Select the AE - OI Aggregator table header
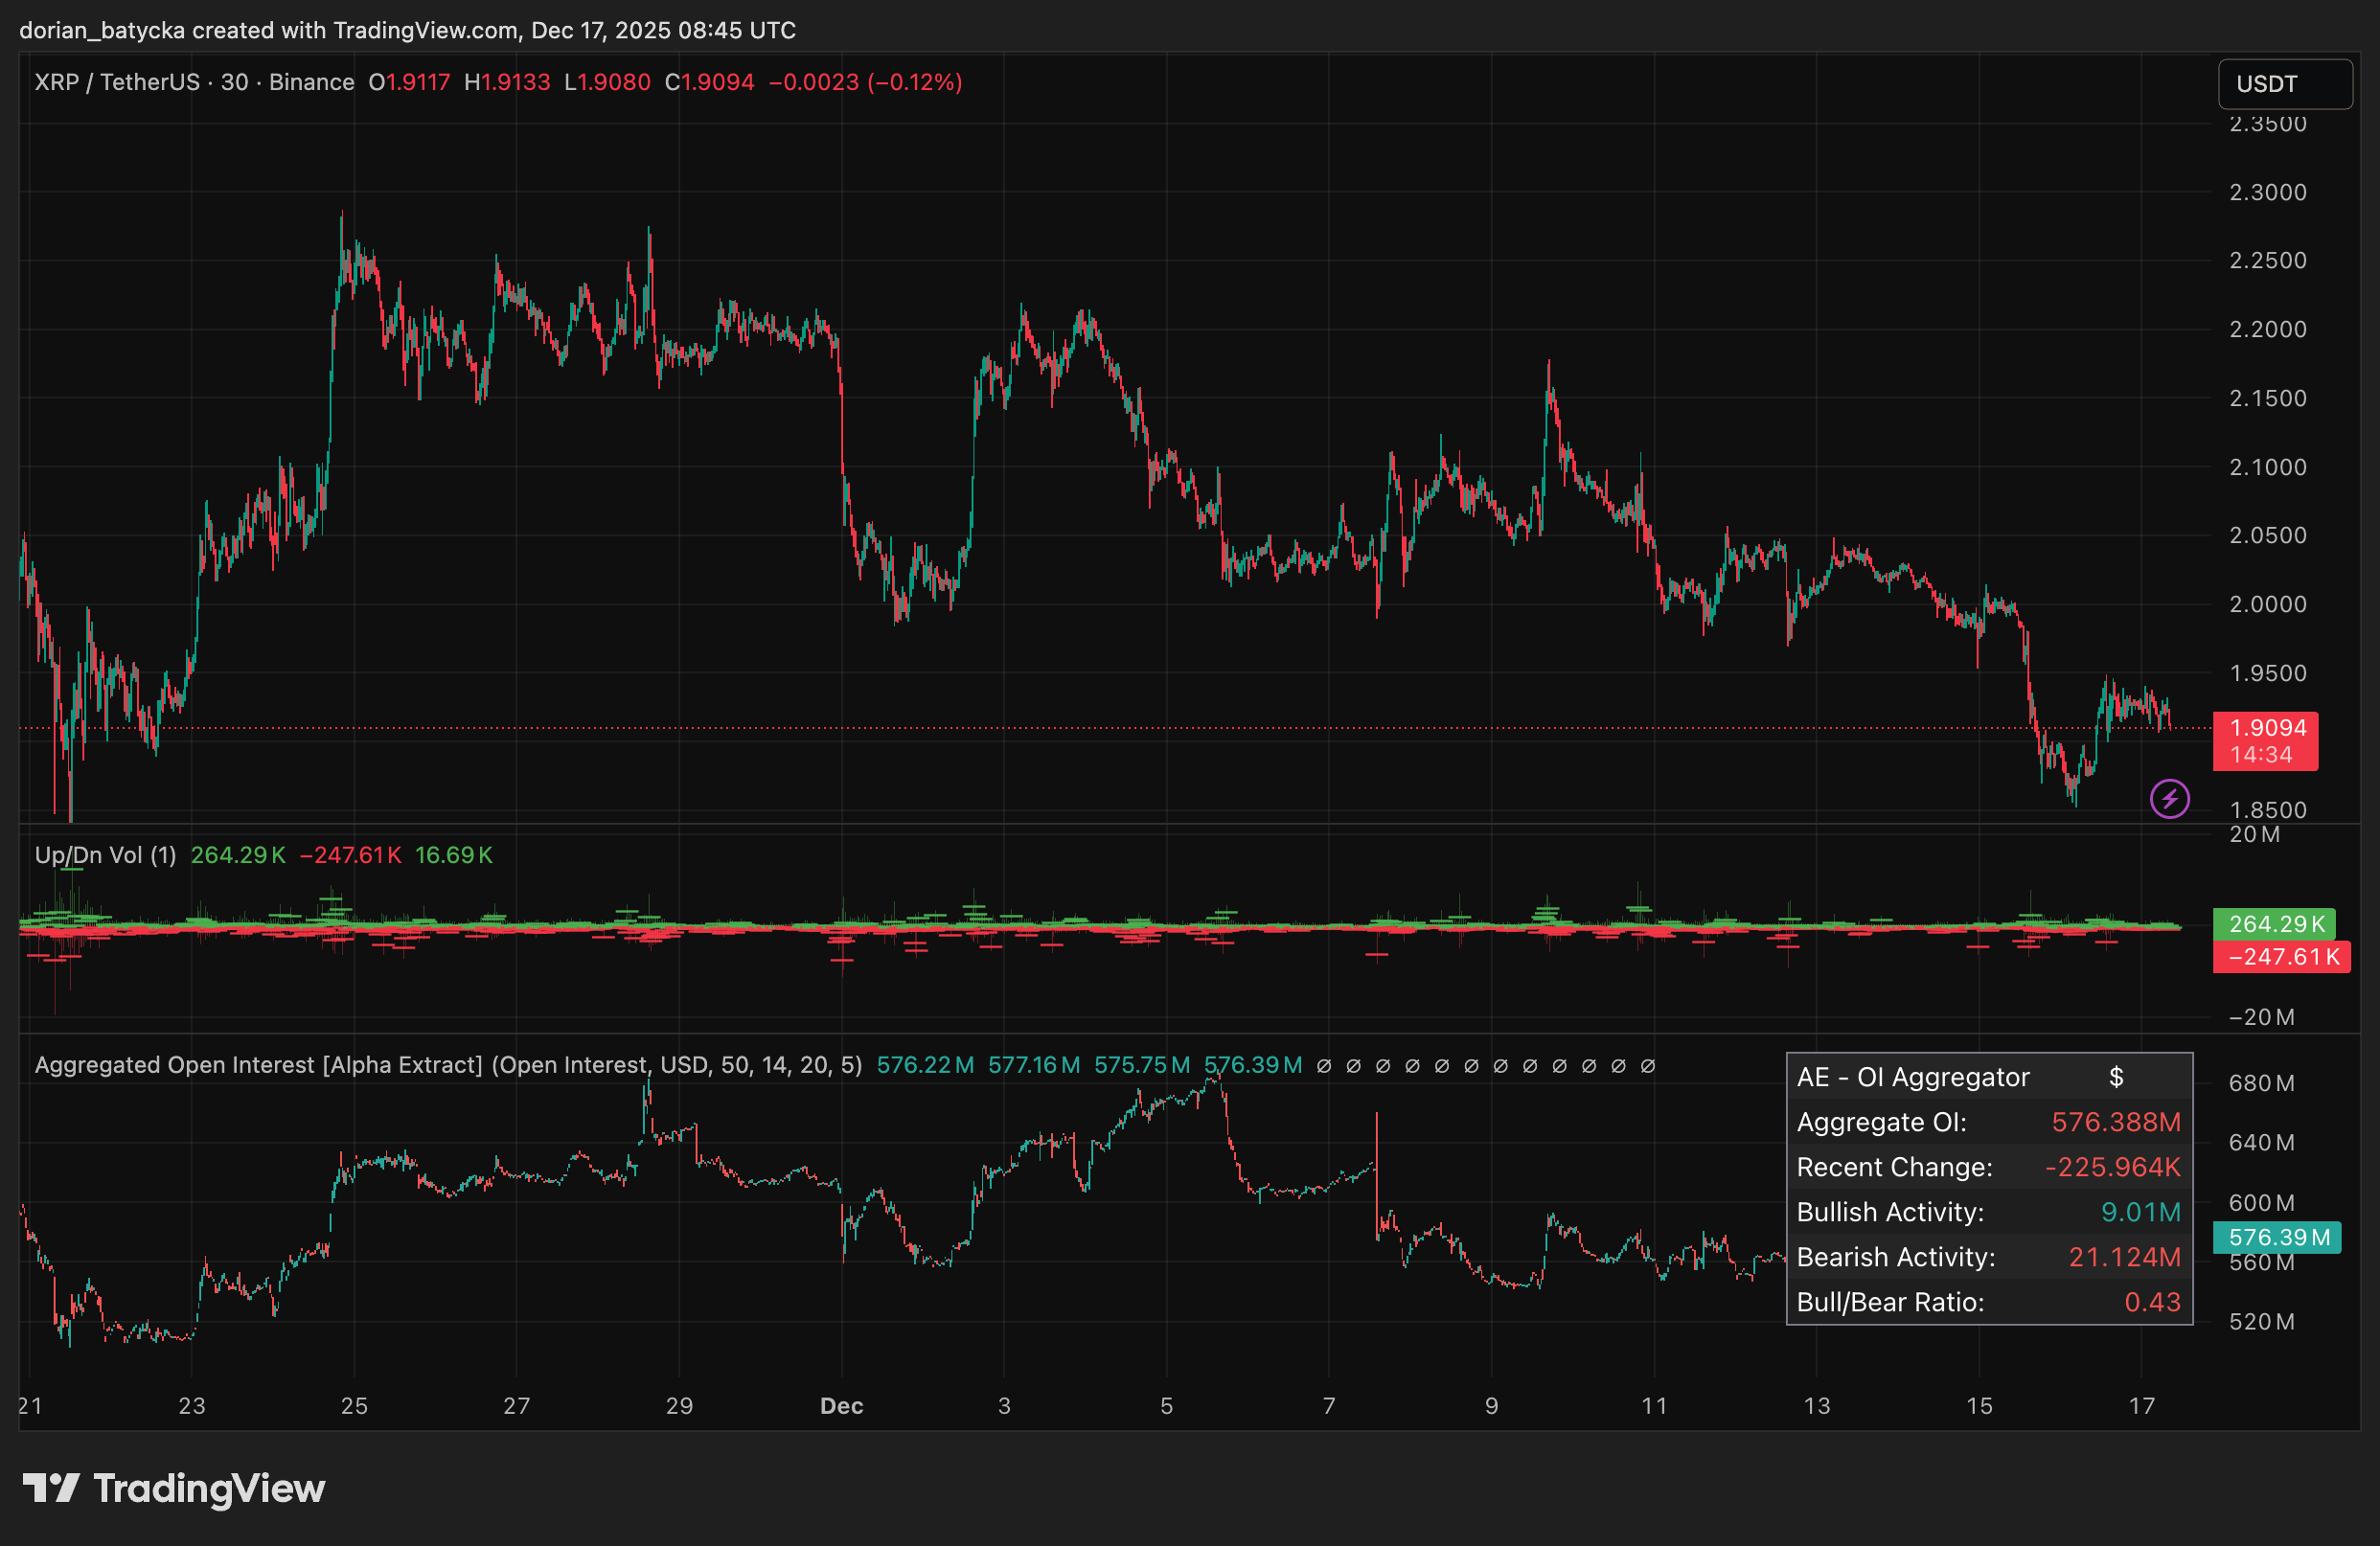The width and height of the screenshot is (2380, 1546). tap(1912, 1077)
